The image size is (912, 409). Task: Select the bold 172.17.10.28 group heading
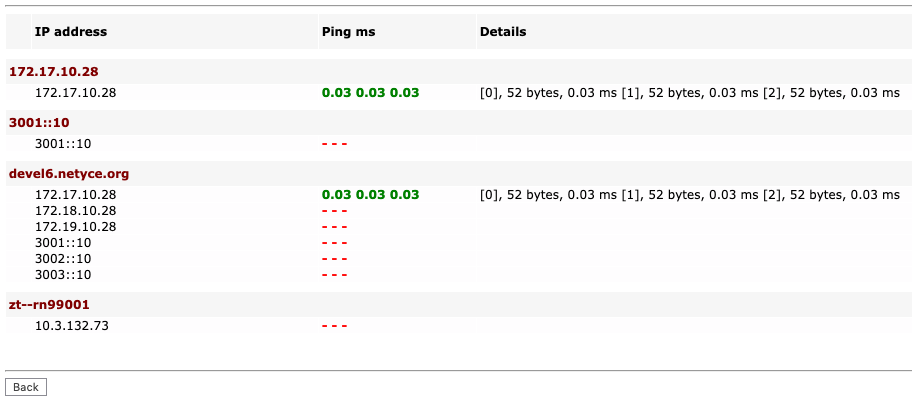click(53, 72)
